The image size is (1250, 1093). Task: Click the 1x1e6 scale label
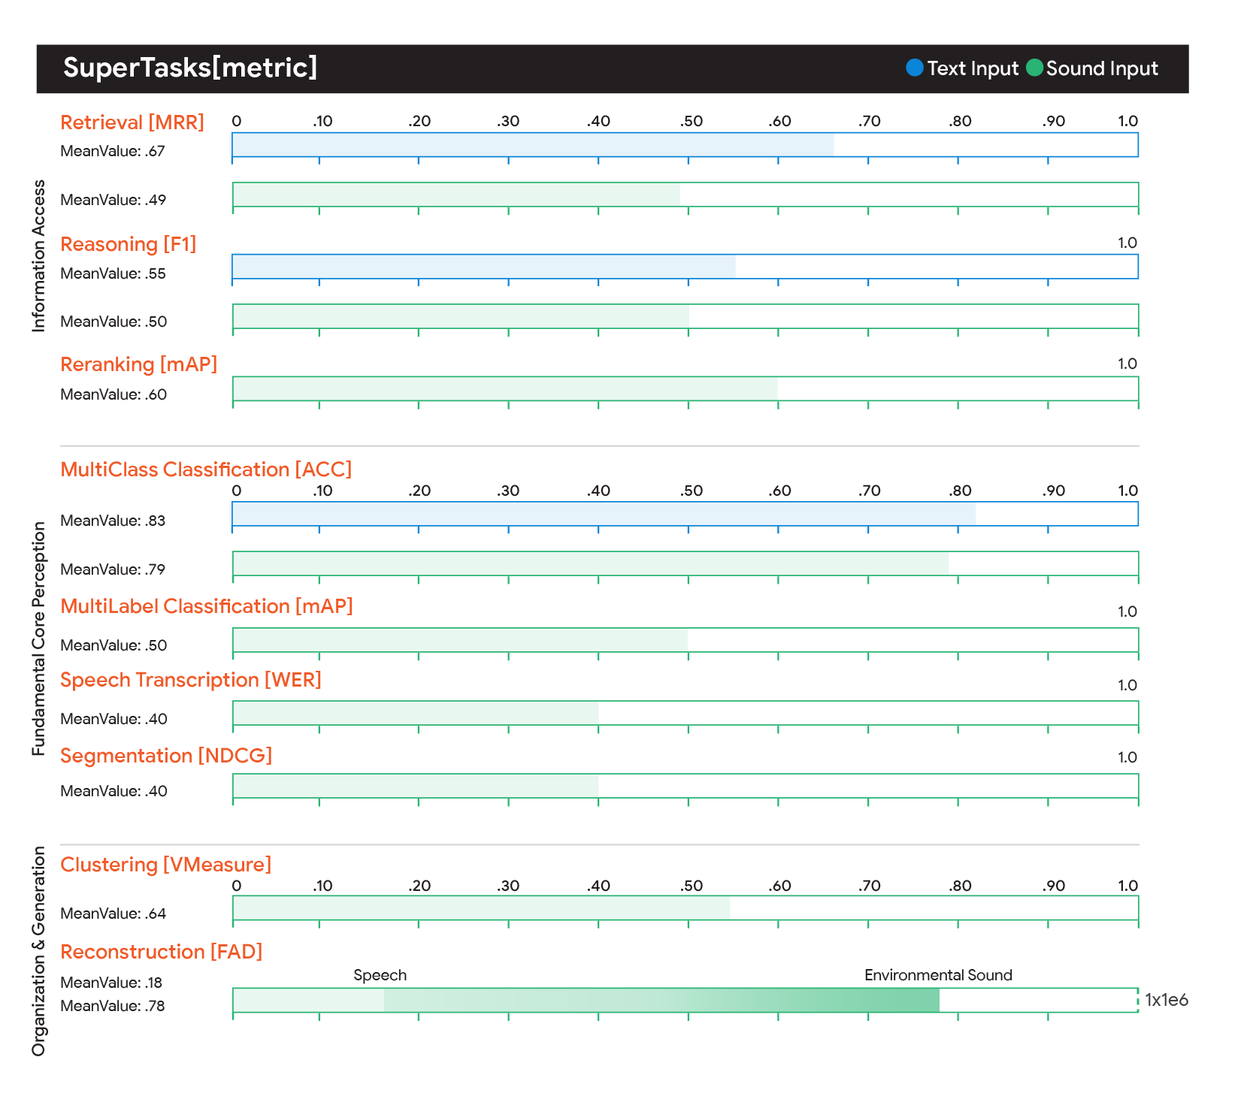(1166, 1000)
